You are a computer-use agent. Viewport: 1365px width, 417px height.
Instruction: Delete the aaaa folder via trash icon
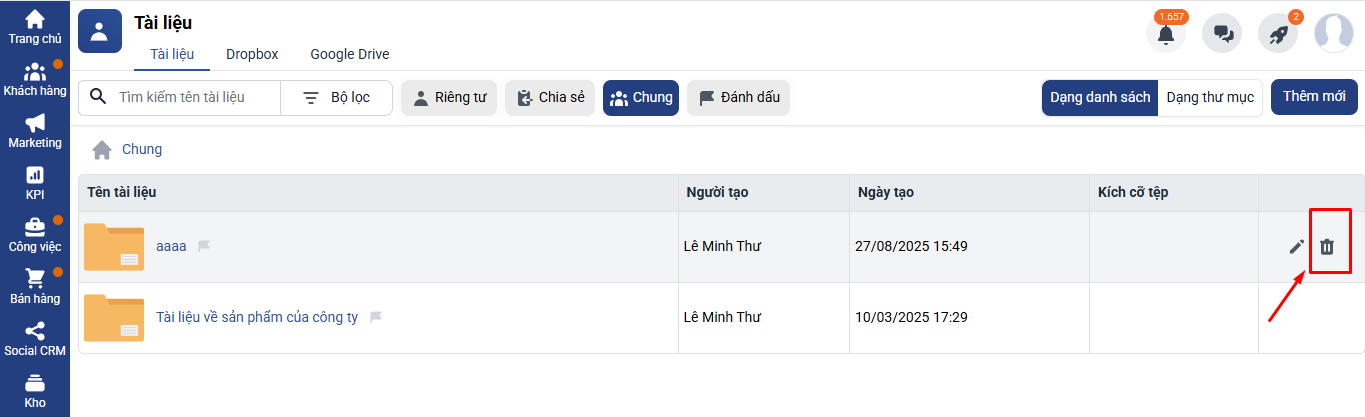1327,246
